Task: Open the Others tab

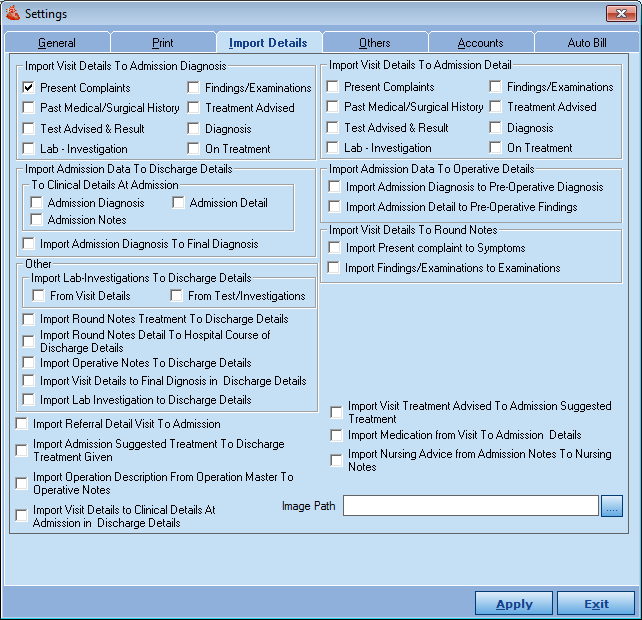Action: [x=375, y=43]
